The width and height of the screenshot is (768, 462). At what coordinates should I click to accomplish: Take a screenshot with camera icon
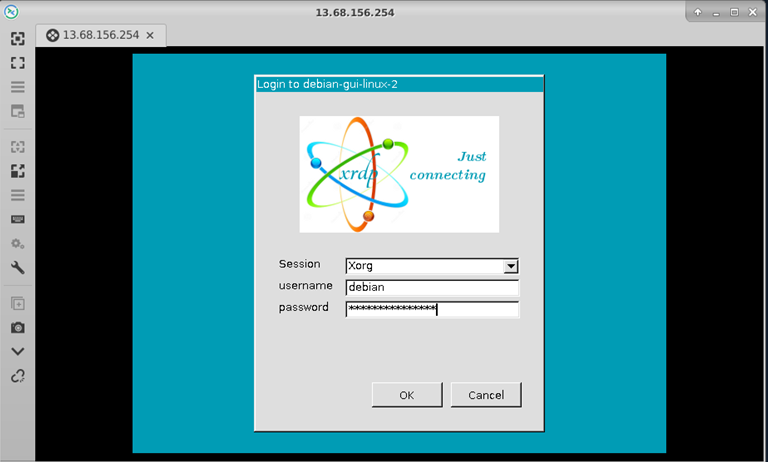pos(18,328)
